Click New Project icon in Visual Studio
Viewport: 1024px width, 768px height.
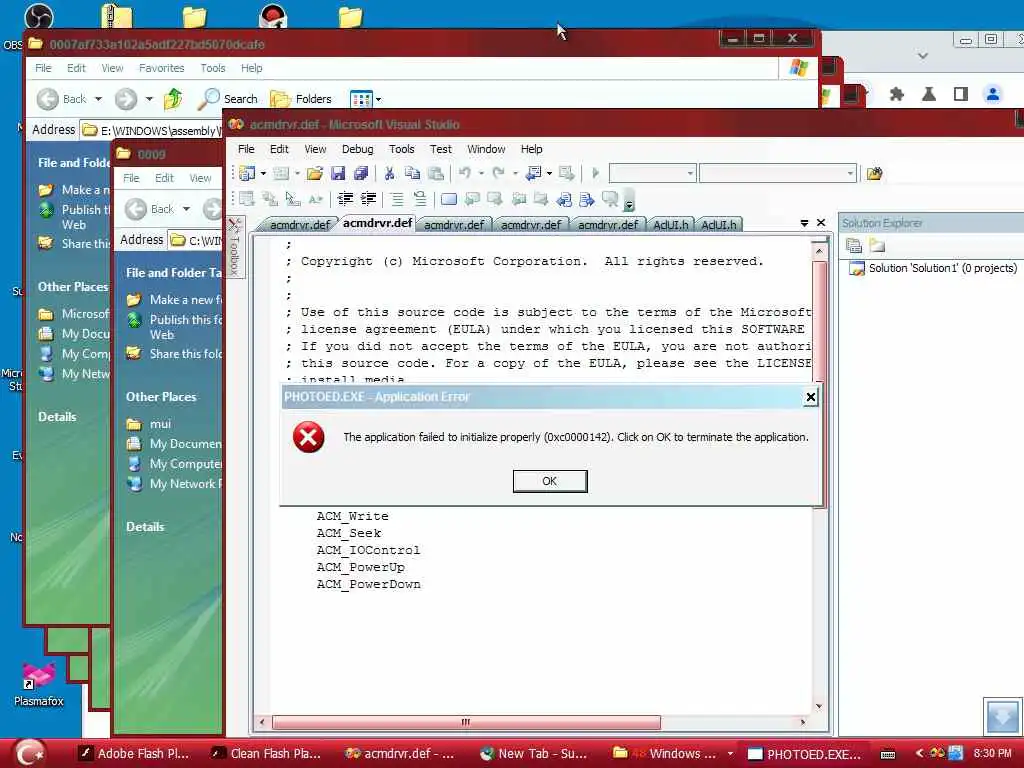tap(247, 173)
